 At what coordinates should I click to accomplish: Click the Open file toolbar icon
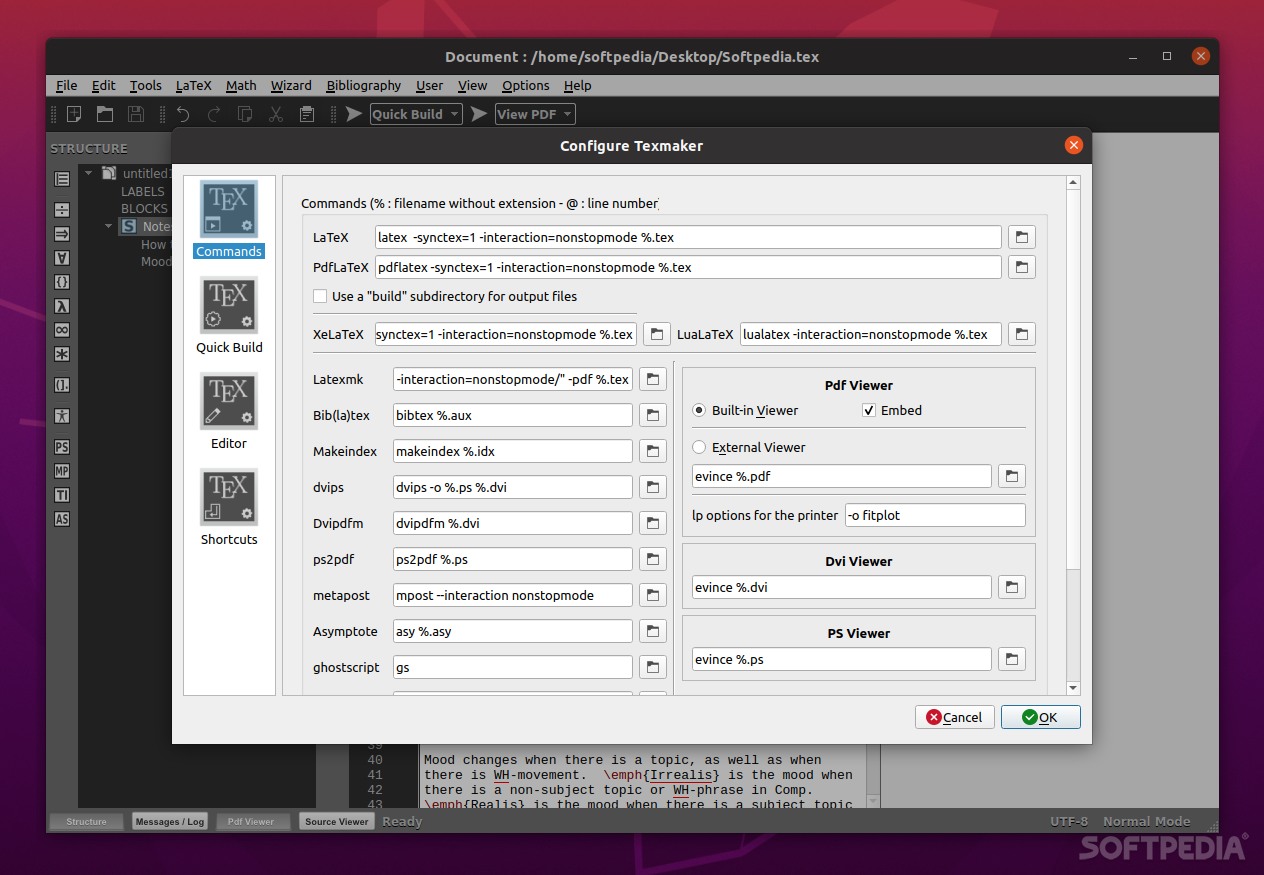(104, 114)
